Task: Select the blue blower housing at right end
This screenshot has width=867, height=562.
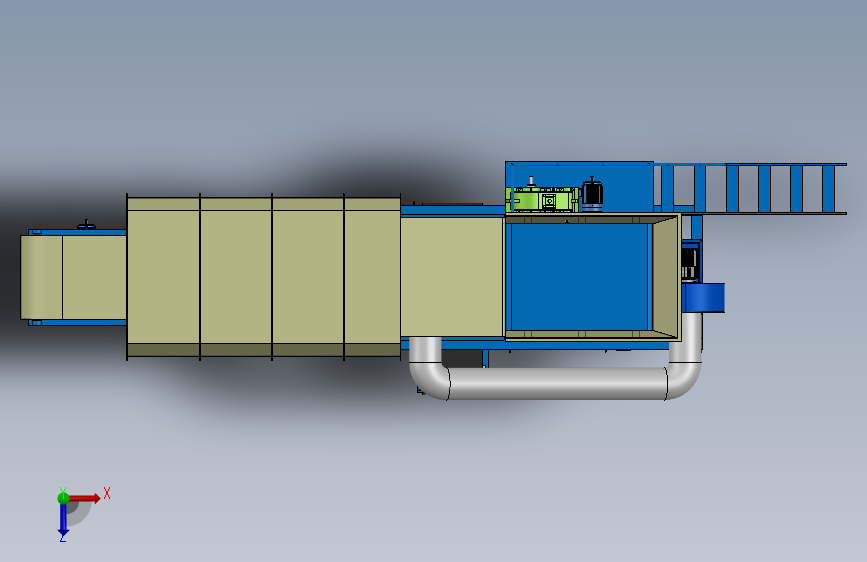Action: click(704, 298)
